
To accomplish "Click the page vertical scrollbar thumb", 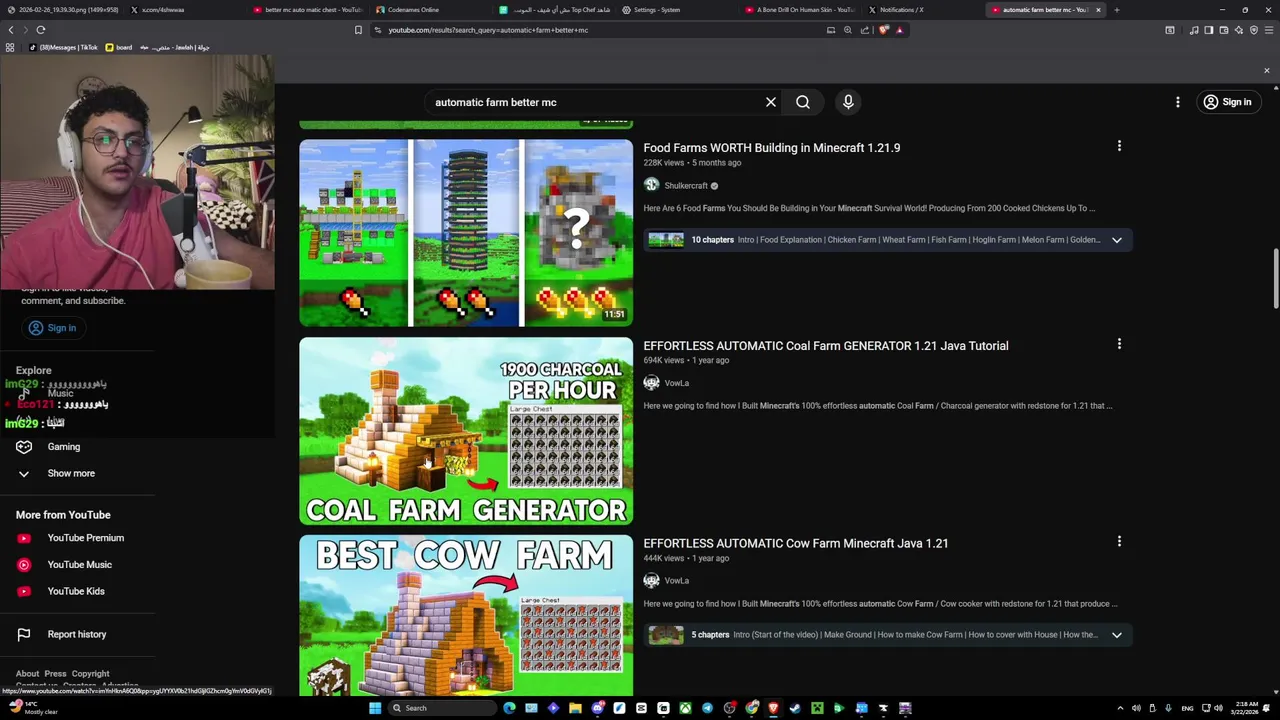I will pos(1276,278).
